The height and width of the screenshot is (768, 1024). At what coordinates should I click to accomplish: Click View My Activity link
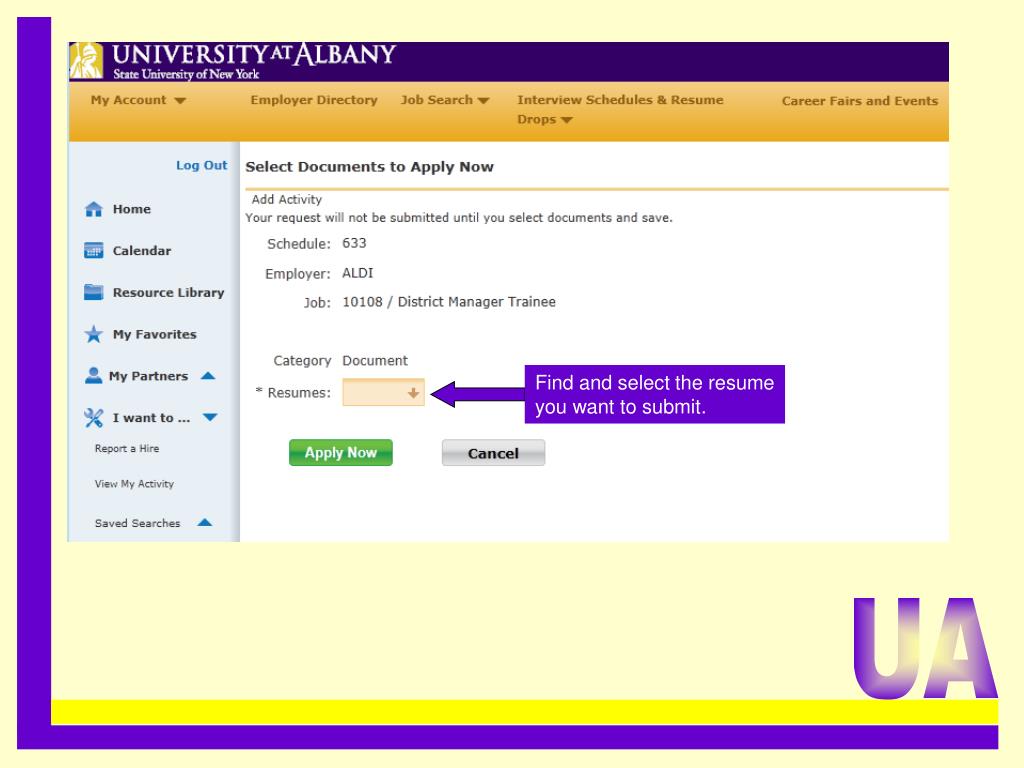point(134,484)
